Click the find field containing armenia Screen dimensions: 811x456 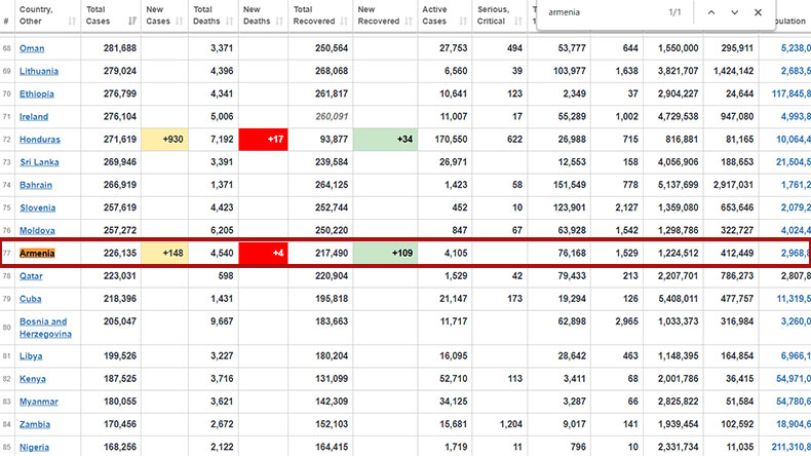click(x=603, y=12)
